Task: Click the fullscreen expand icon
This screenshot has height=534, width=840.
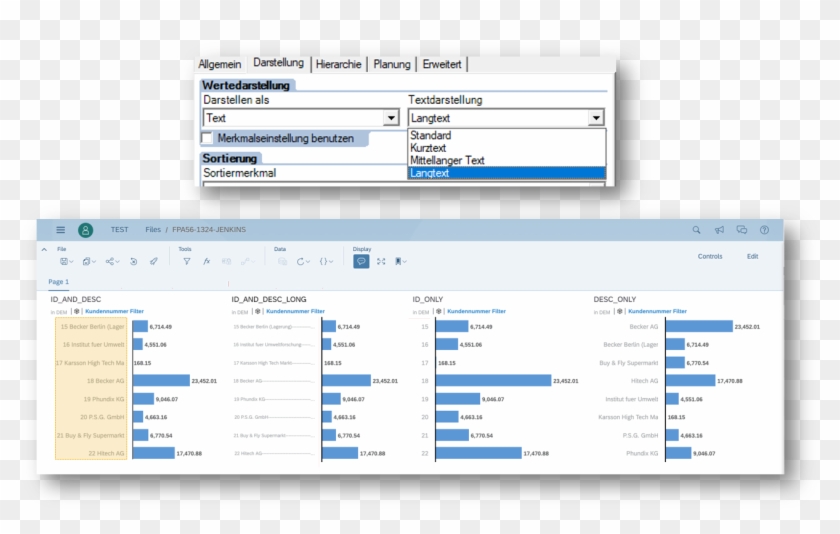Action: [381, 261]
